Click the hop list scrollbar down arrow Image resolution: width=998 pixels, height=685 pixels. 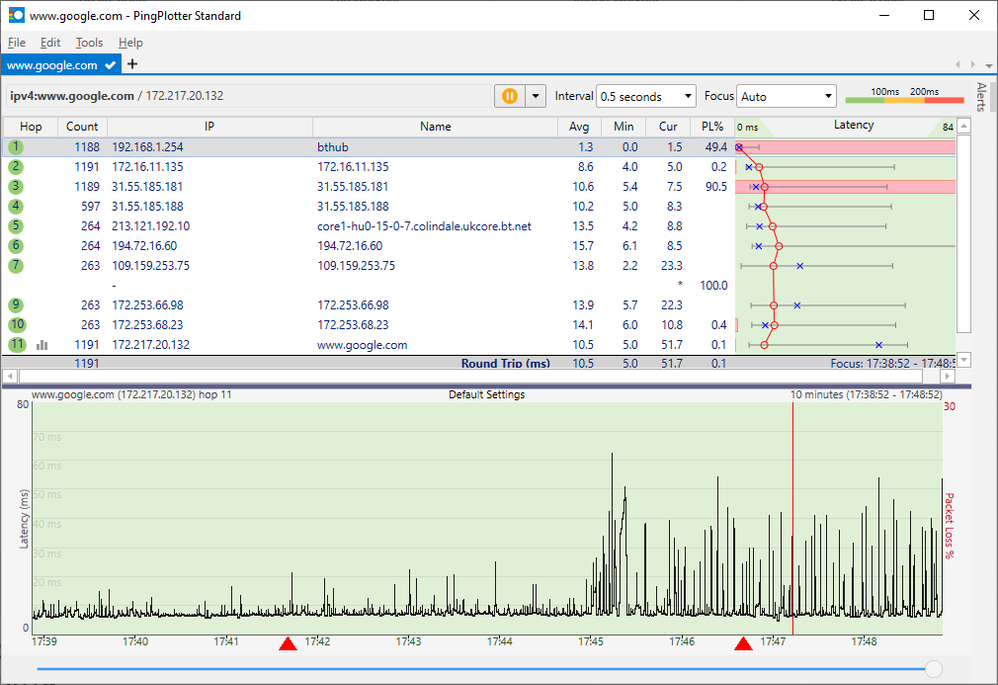point(964,360)
